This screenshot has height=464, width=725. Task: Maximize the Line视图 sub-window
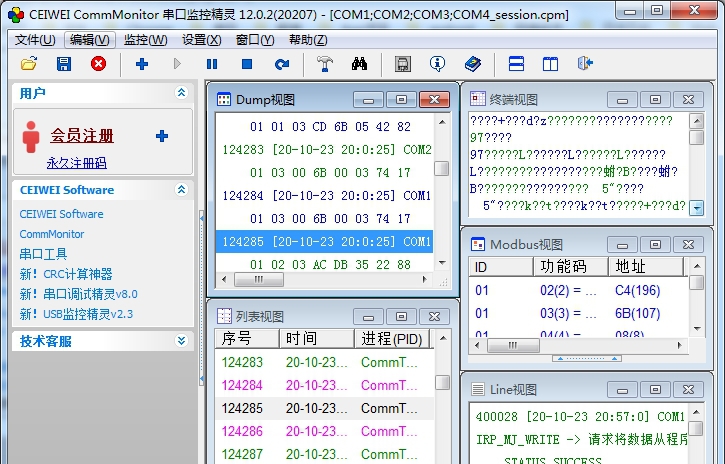655,390
